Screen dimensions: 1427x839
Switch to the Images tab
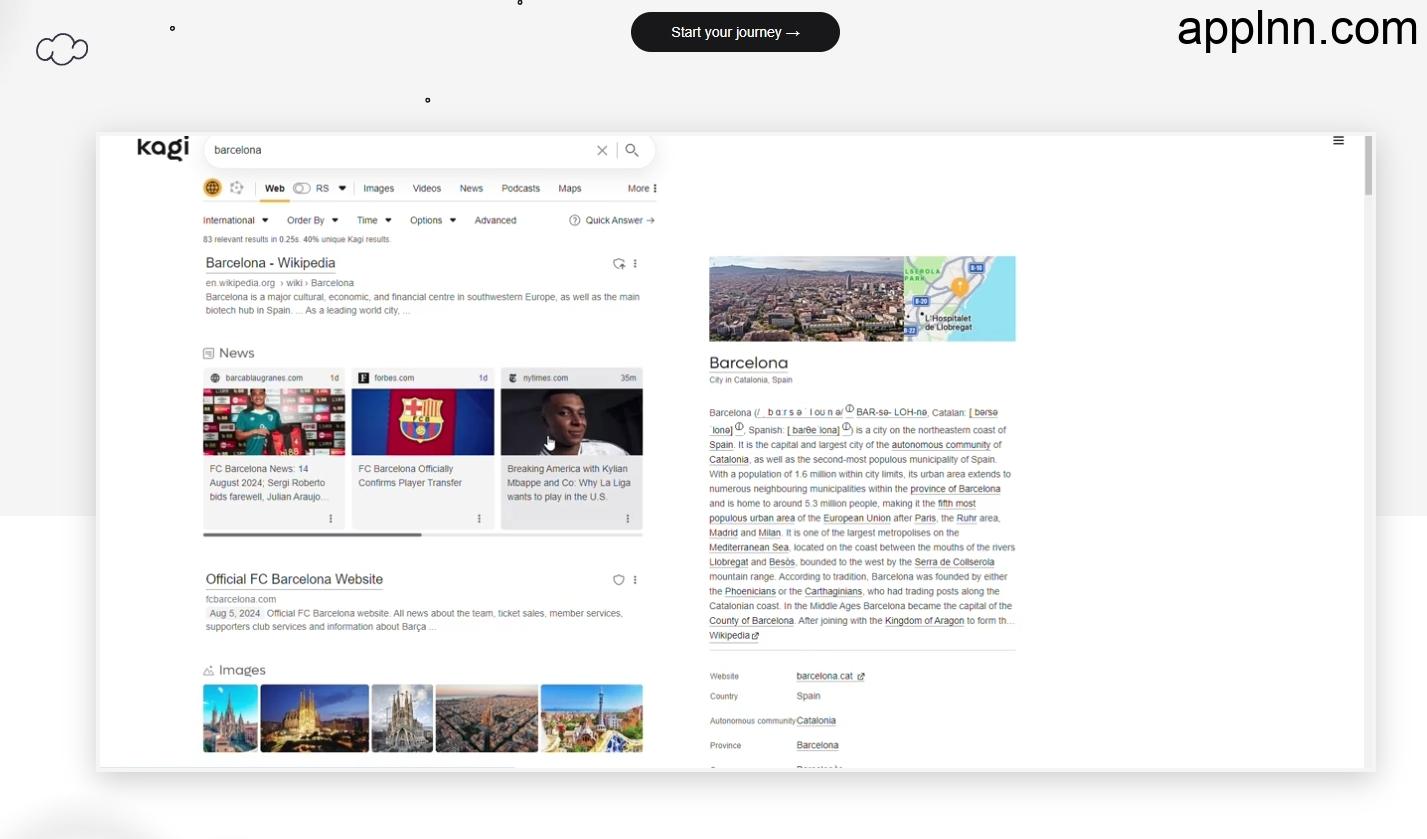point(378,188)
